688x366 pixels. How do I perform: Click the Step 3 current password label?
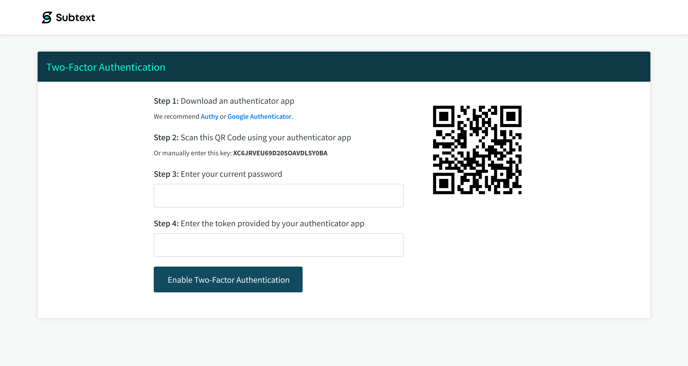coord(218,174)
